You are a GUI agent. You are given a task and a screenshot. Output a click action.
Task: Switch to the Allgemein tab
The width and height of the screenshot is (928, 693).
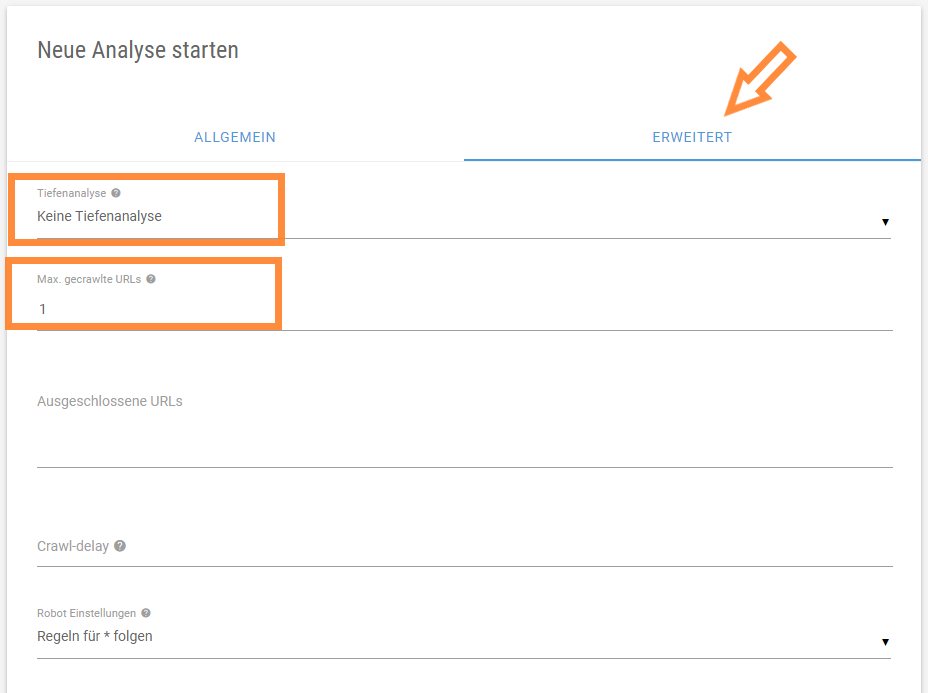click(235, 137)
